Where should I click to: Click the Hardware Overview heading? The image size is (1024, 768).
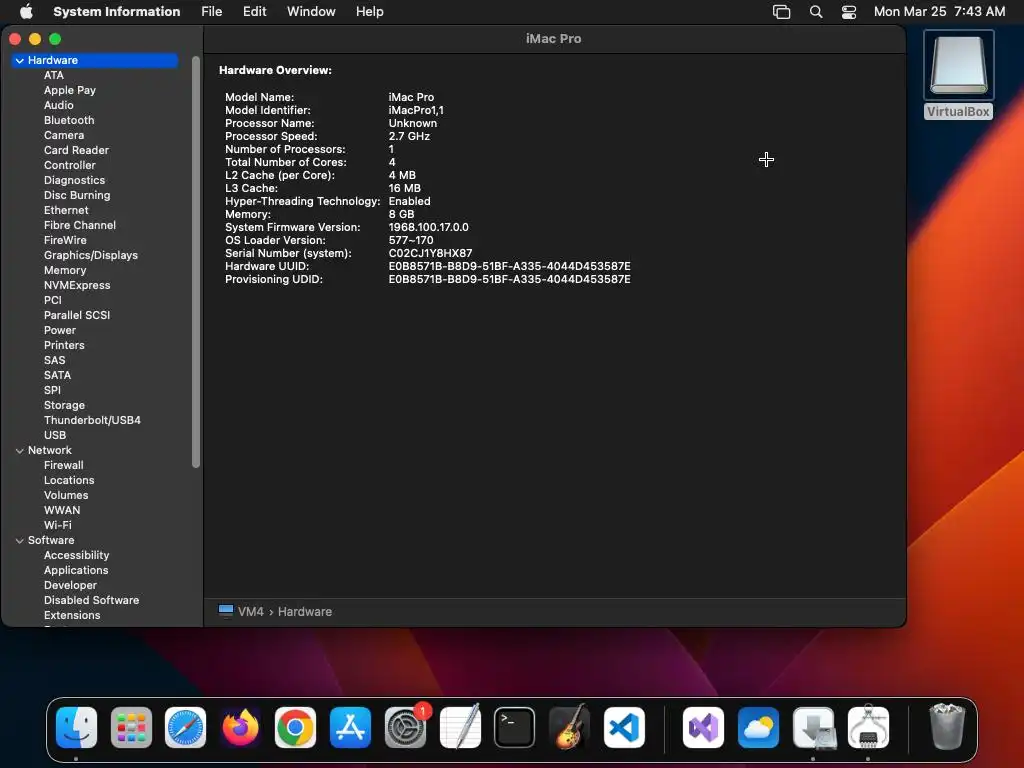(x=275, y=71)
